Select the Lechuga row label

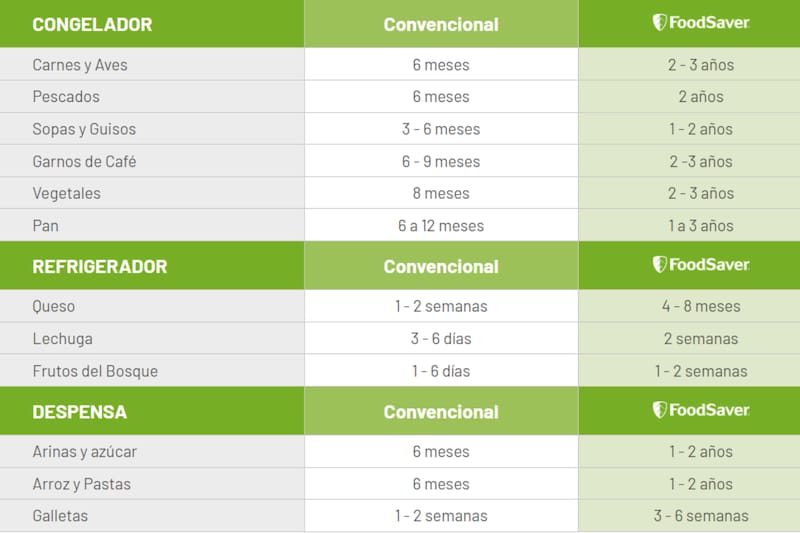coord(62,338)
